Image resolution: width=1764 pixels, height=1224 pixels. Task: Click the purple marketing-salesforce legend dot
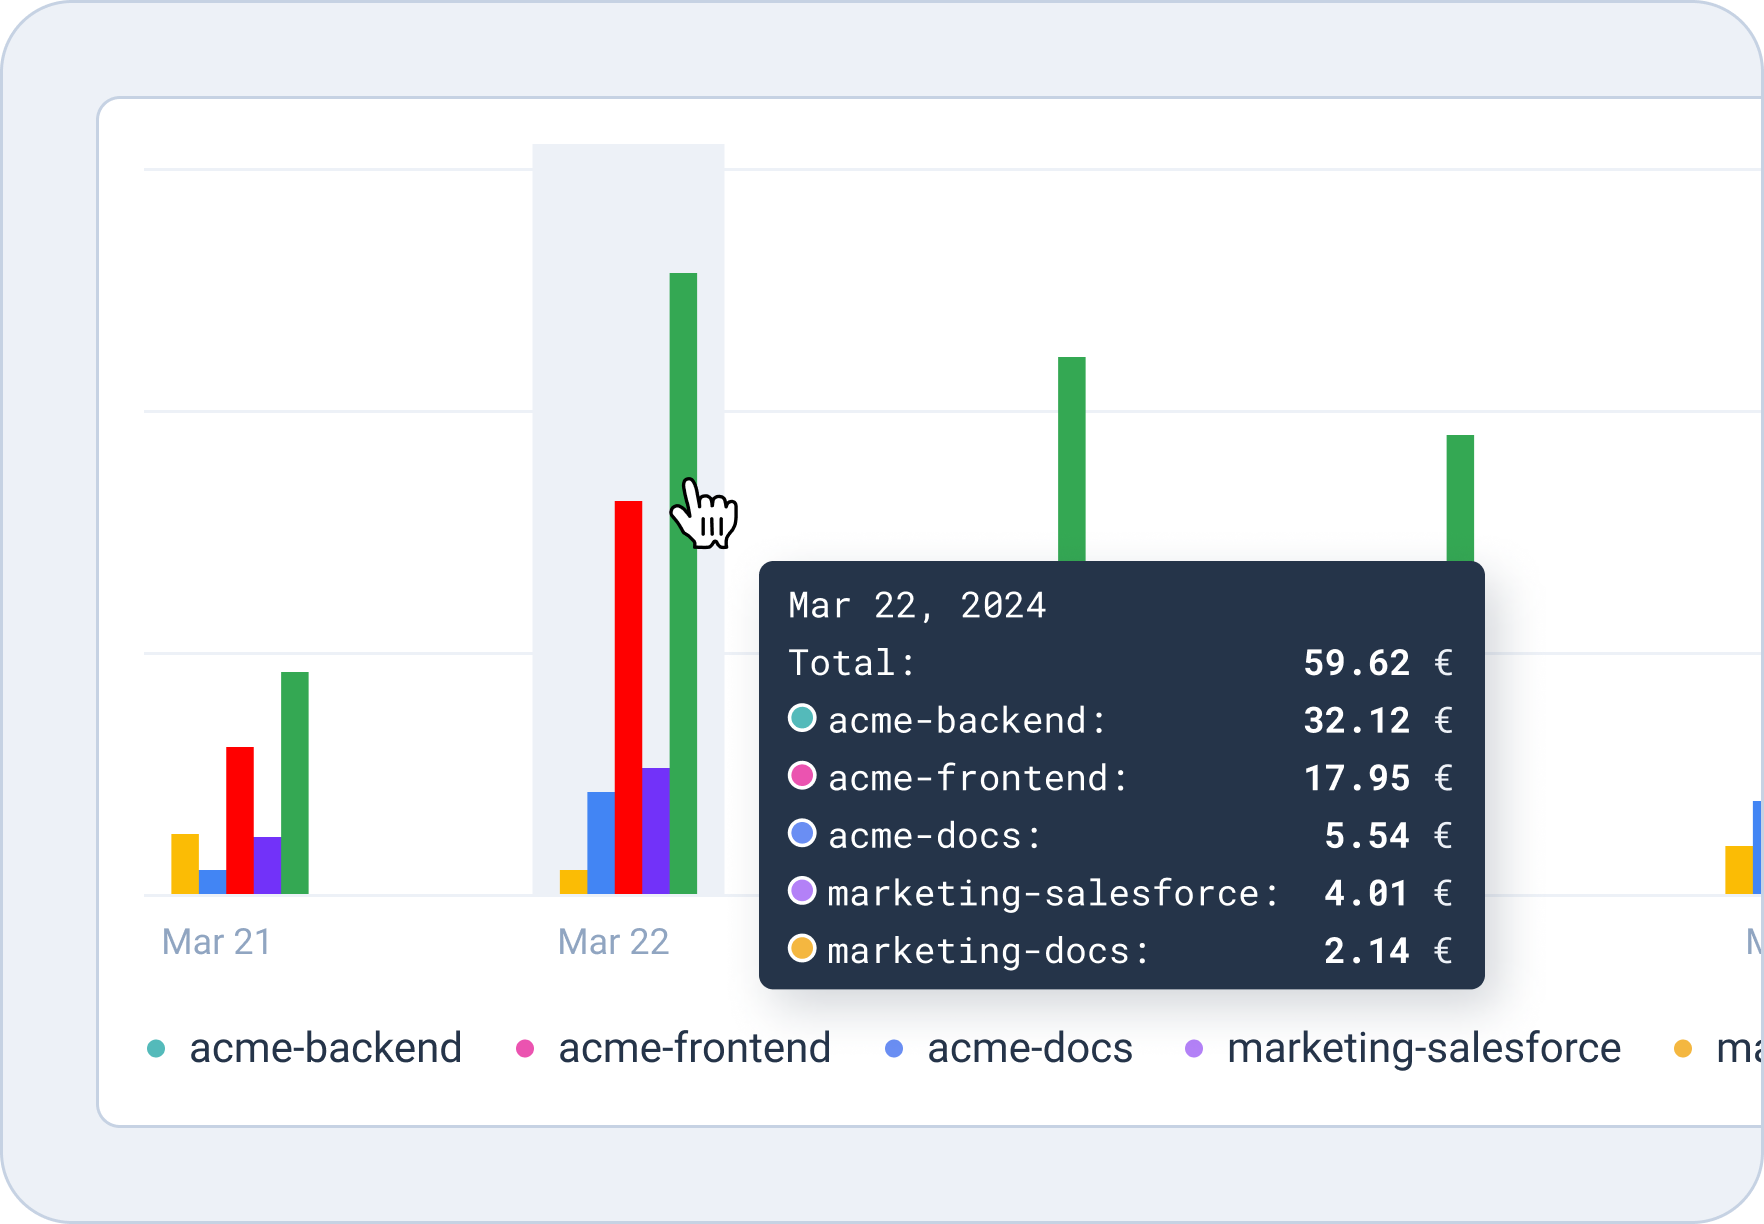coord(1194,1049)
